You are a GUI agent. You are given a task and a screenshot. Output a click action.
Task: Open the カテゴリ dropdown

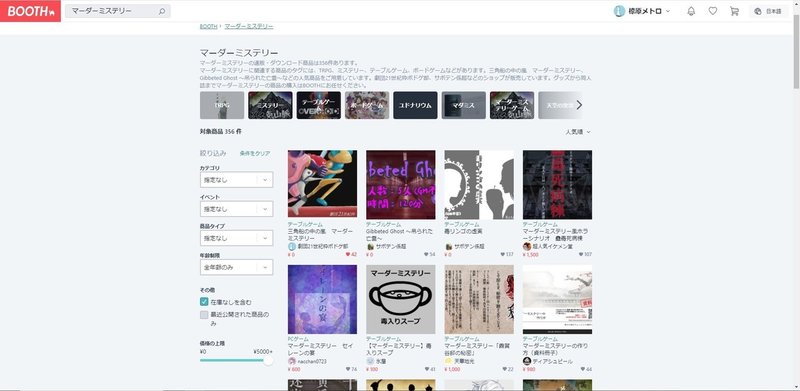pyautogui.click(x=236, y=180)
